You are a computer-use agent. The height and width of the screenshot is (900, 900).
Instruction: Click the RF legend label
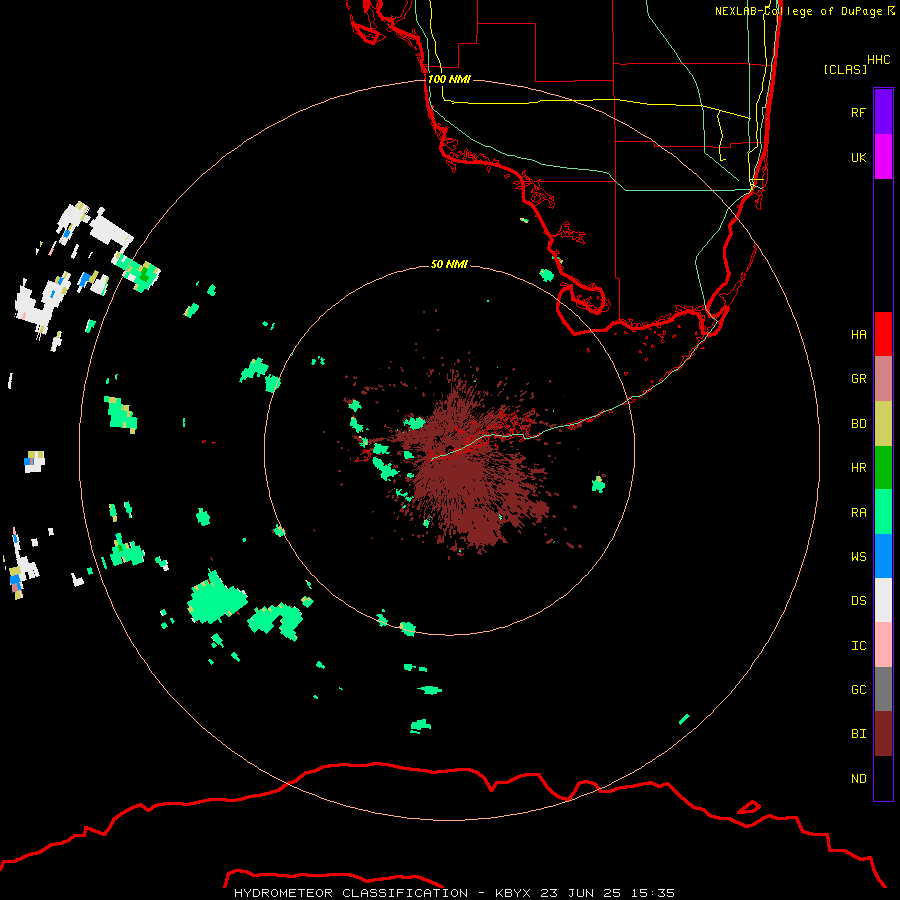(x=858, y=112)
